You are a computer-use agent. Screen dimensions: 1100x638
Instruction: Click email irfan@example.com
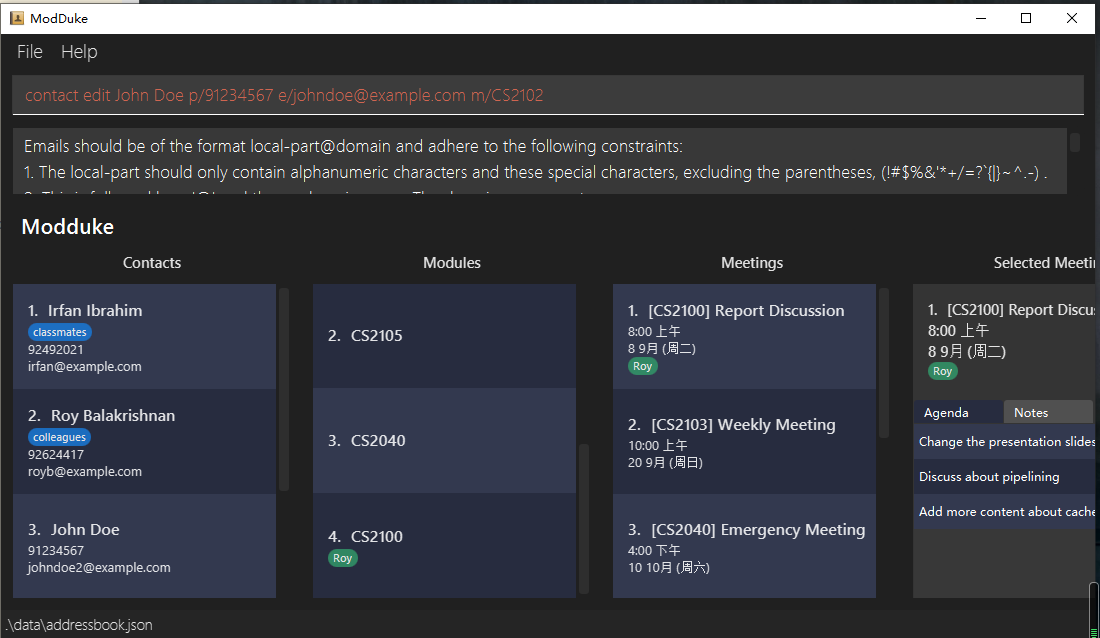tap(85, 366)
